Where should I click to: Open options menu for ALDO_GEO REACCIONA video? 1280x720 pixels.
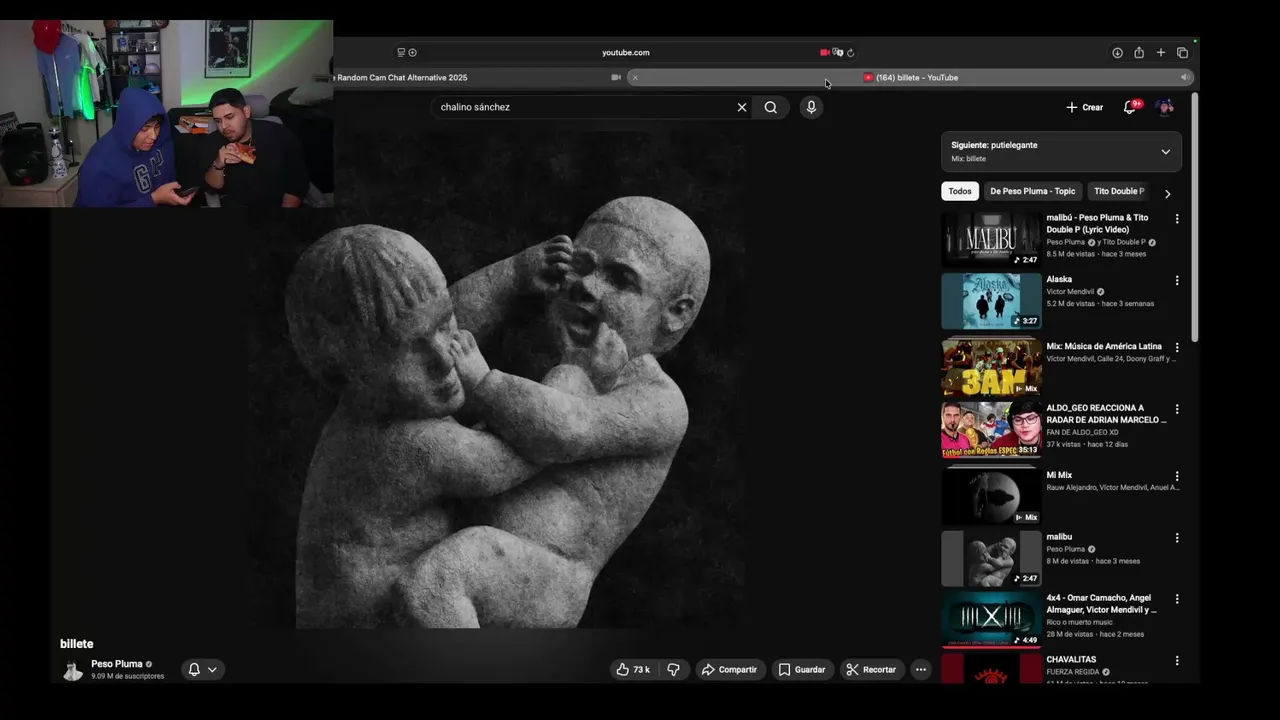coord(1176,409)
